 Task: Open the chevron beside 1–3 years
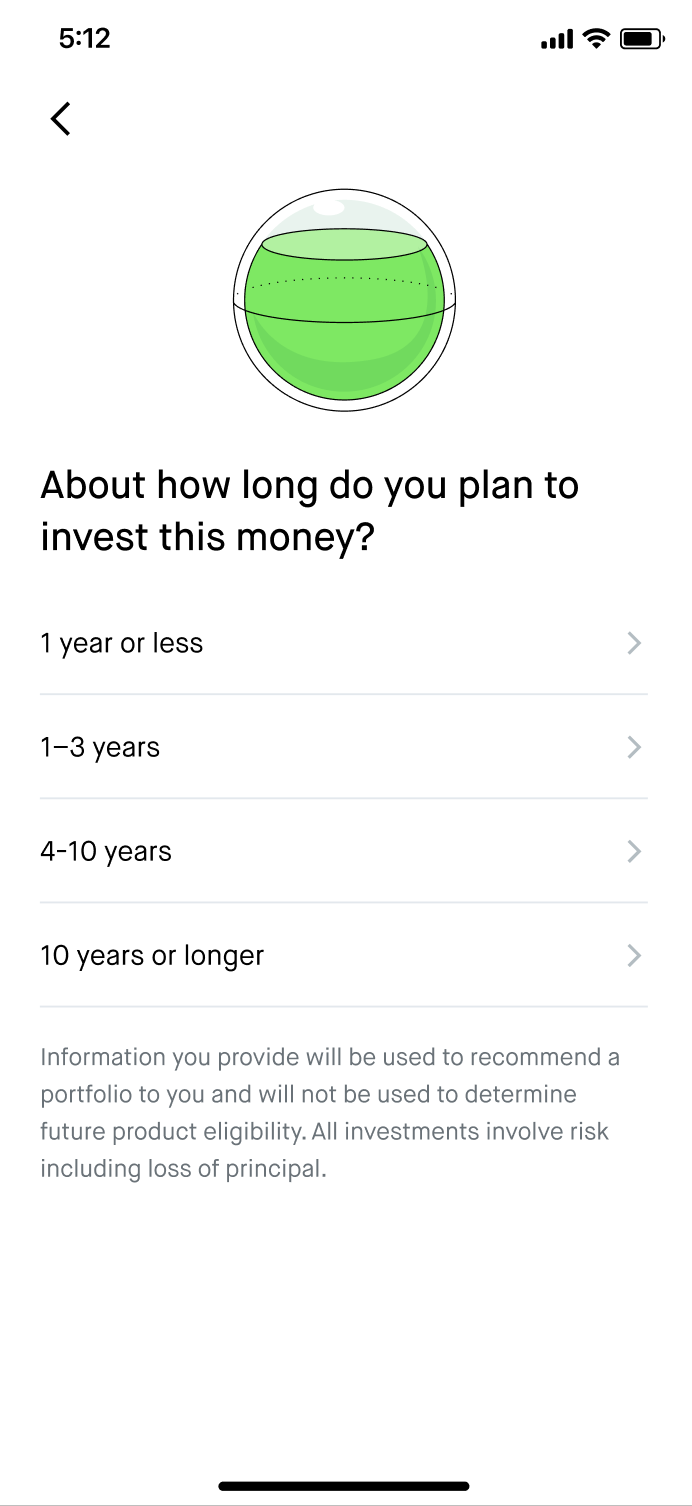coord(633,747)
